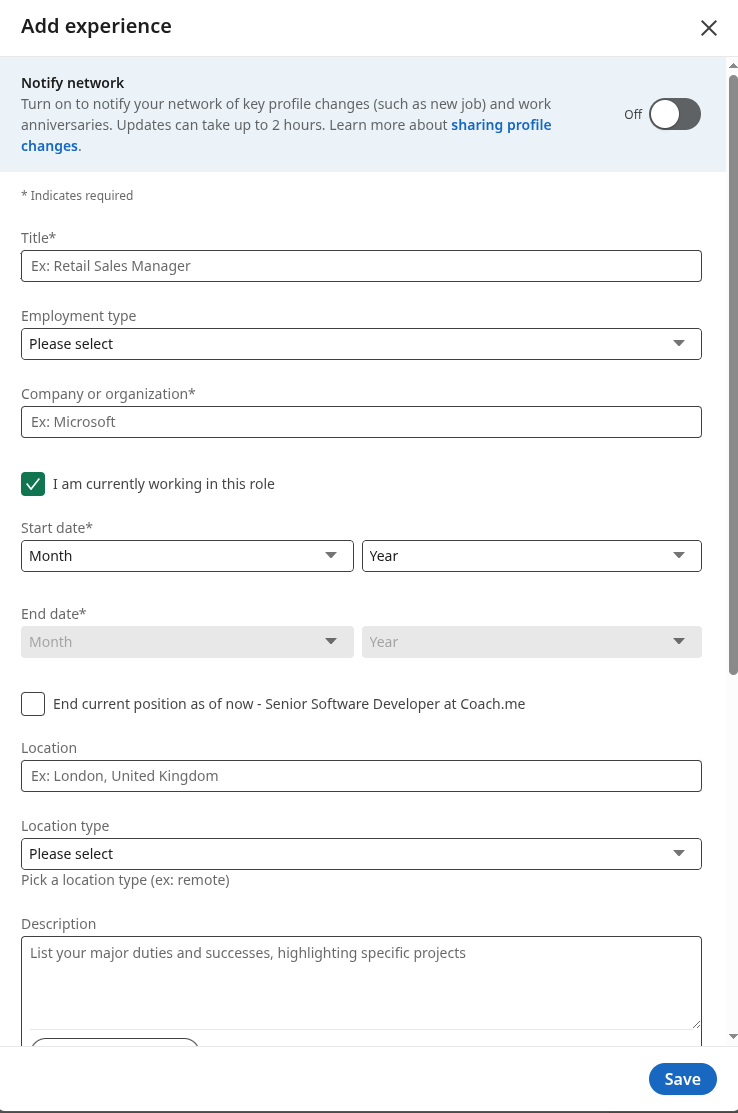Focus the Company or organization field

[361, 422]
